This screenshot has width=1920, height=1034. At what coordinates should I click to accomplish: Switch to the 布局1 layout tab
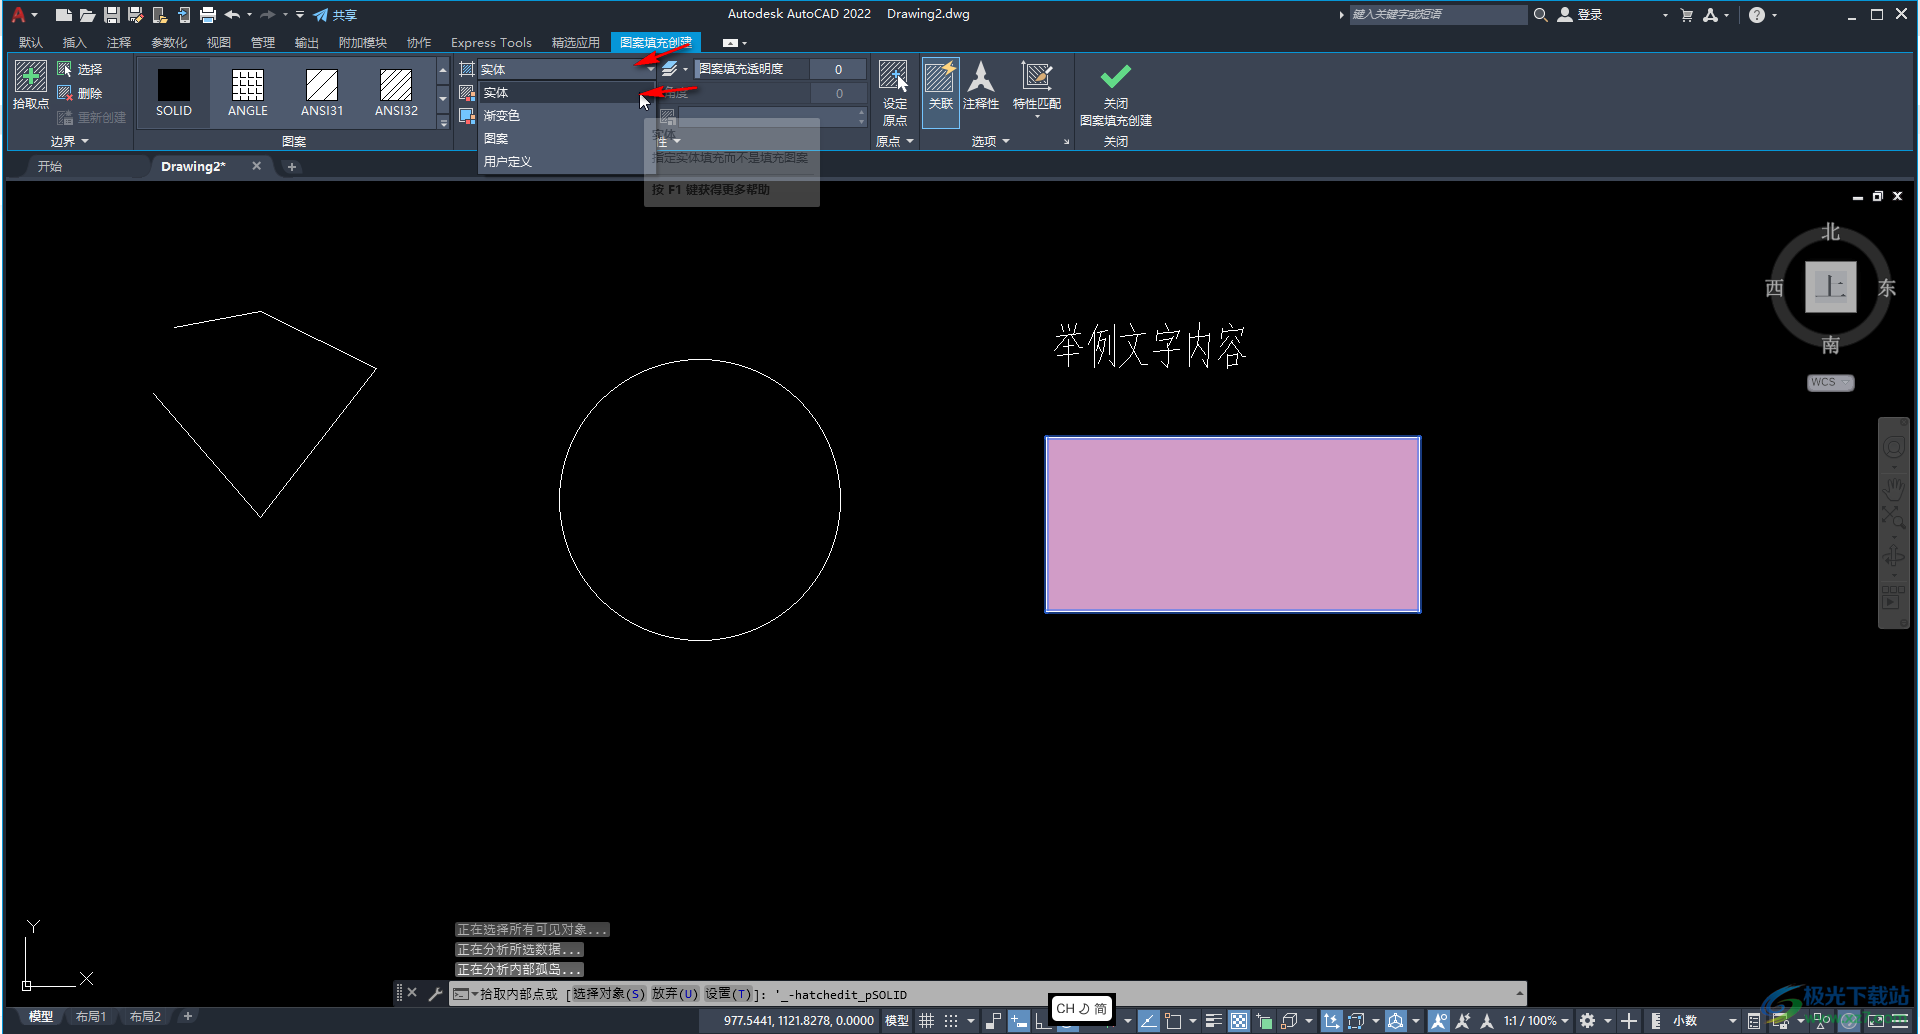click(91, 1017)
